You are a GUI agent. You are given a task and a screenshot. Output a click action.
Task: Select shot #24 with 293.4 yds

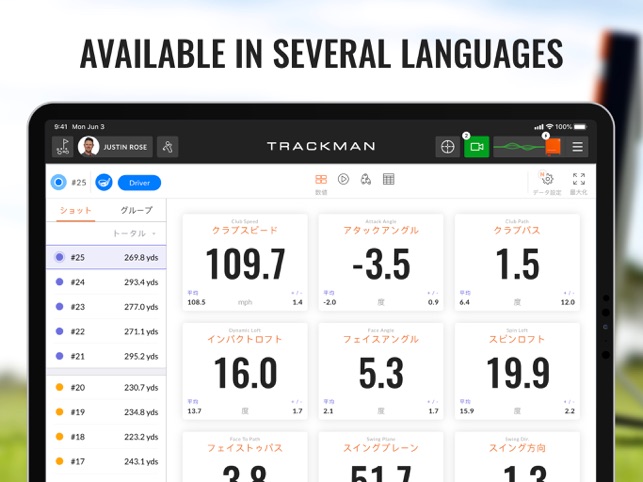106,282
